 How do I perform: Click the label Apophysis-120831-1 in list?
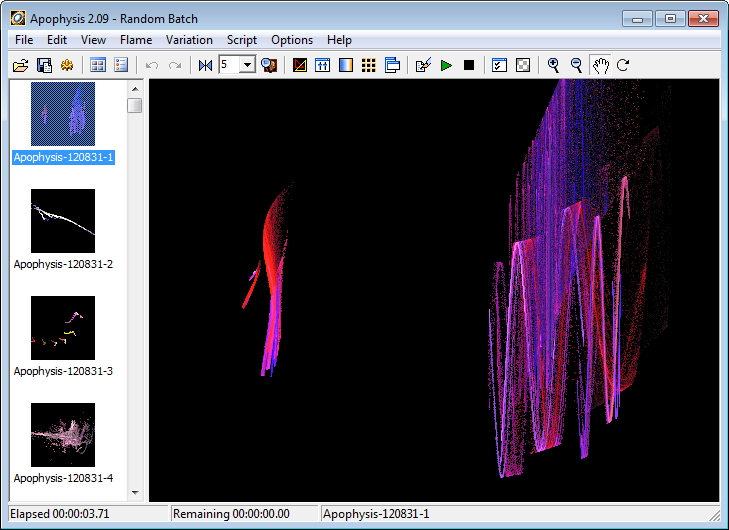[63, 157]
